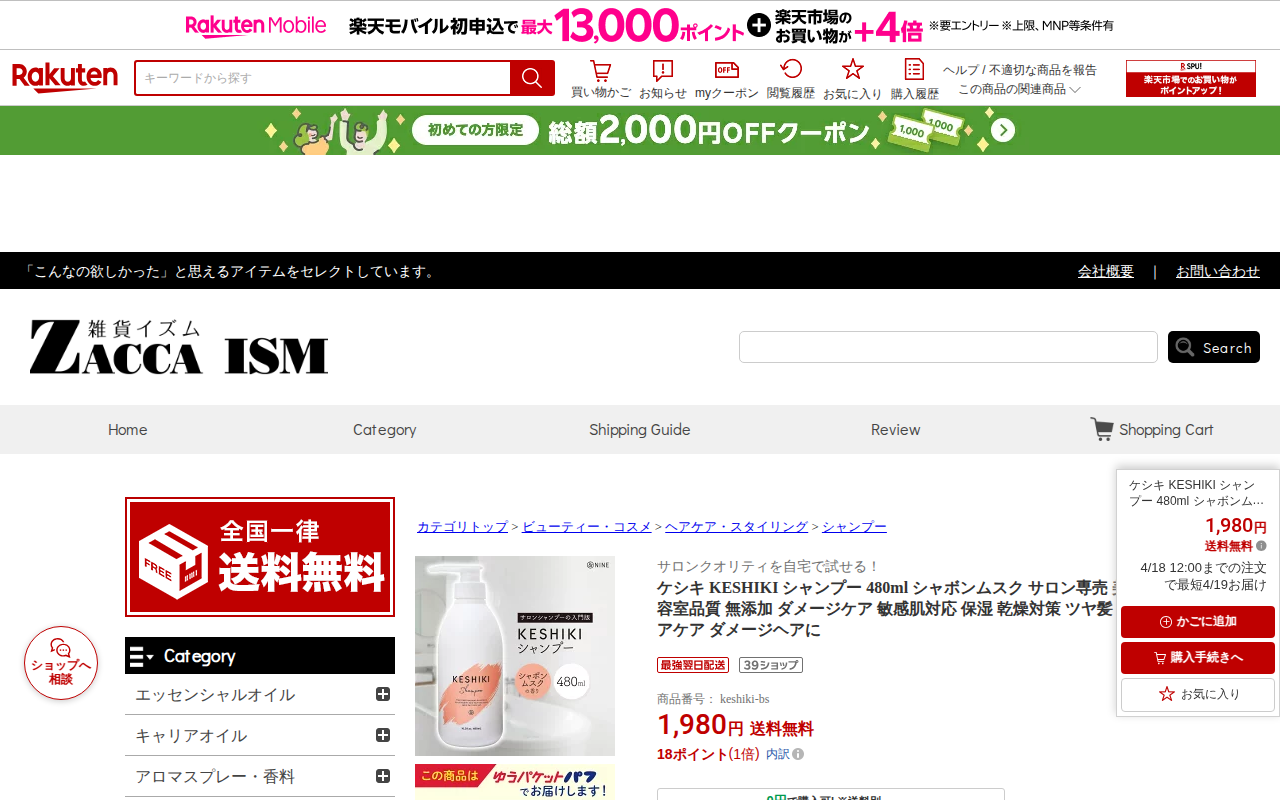Open the お気に入り star icon in header

point(853,80)
